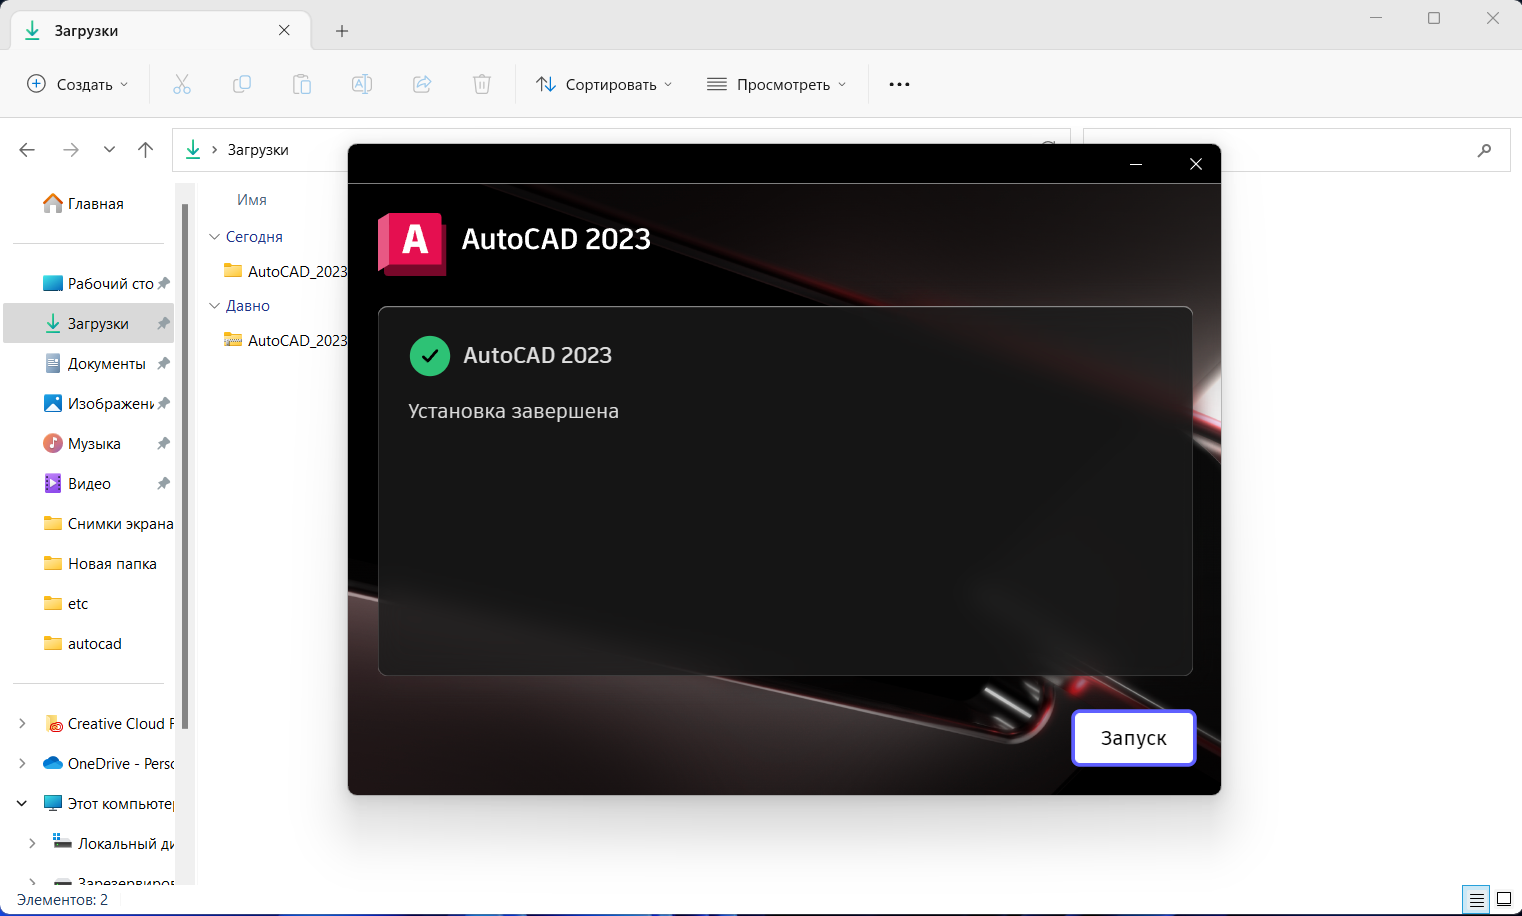Click the green installation complete checkmark icon
Viewport: 1522px width, 916px height.
430,356
